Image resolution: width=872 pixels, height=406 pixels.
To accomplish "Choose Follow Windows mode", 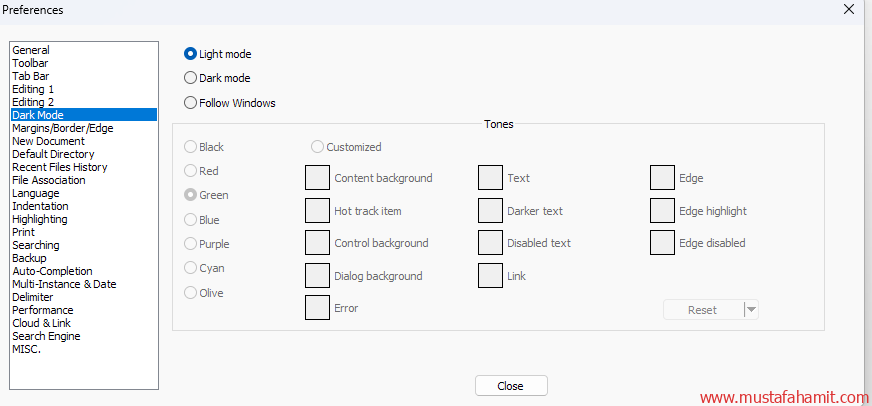I will pyautogui.click(x=191, y=103).
